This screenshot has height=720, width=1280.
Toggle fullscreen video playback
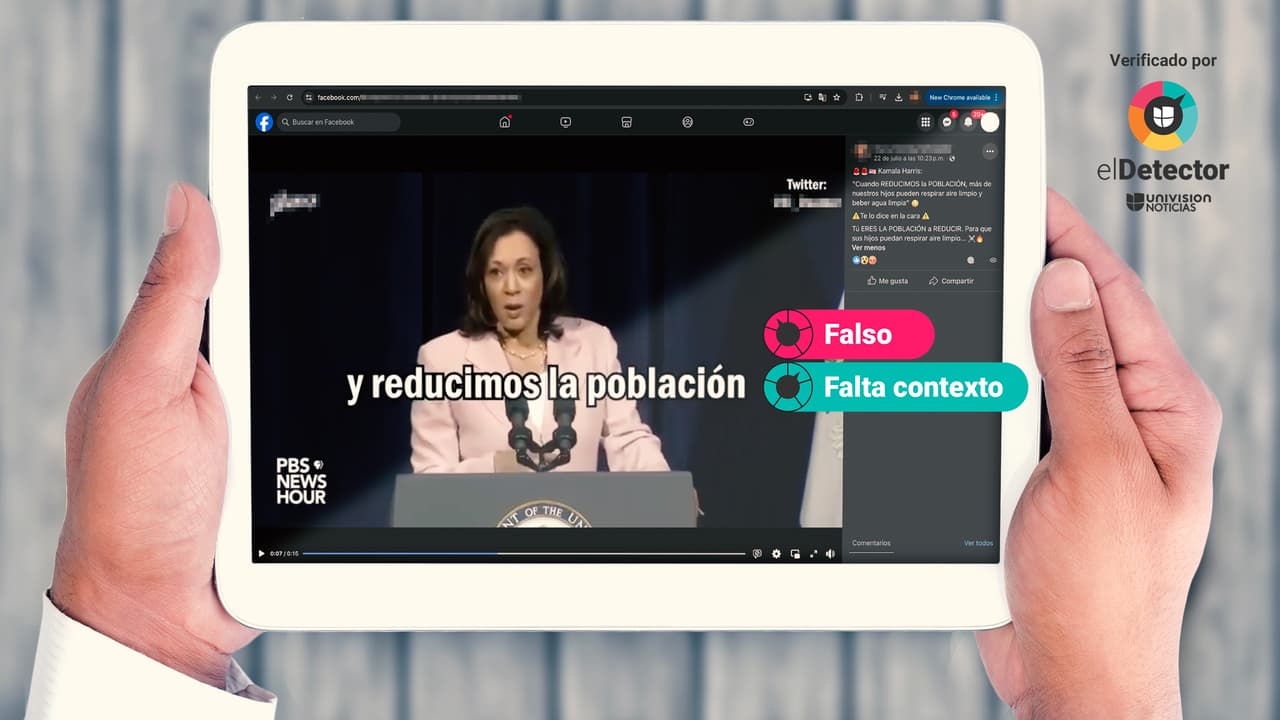813,551
